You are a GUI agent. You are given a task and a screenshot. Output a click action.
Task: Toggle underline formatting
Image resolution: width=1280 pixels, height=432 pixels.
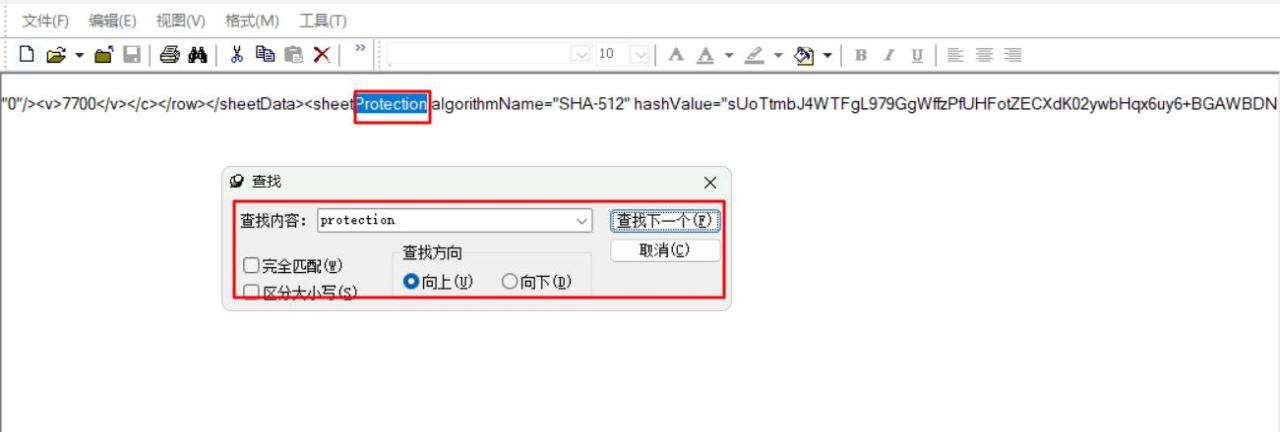pos(916,55)
